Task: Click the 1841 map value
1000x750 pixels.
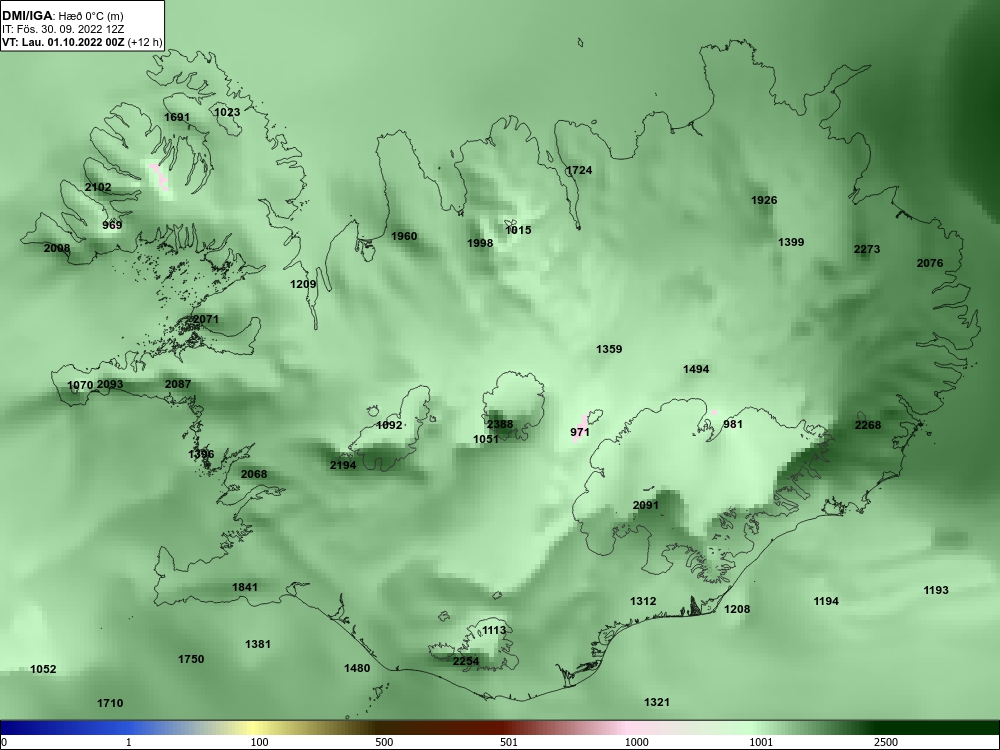Action: [245, 587]
